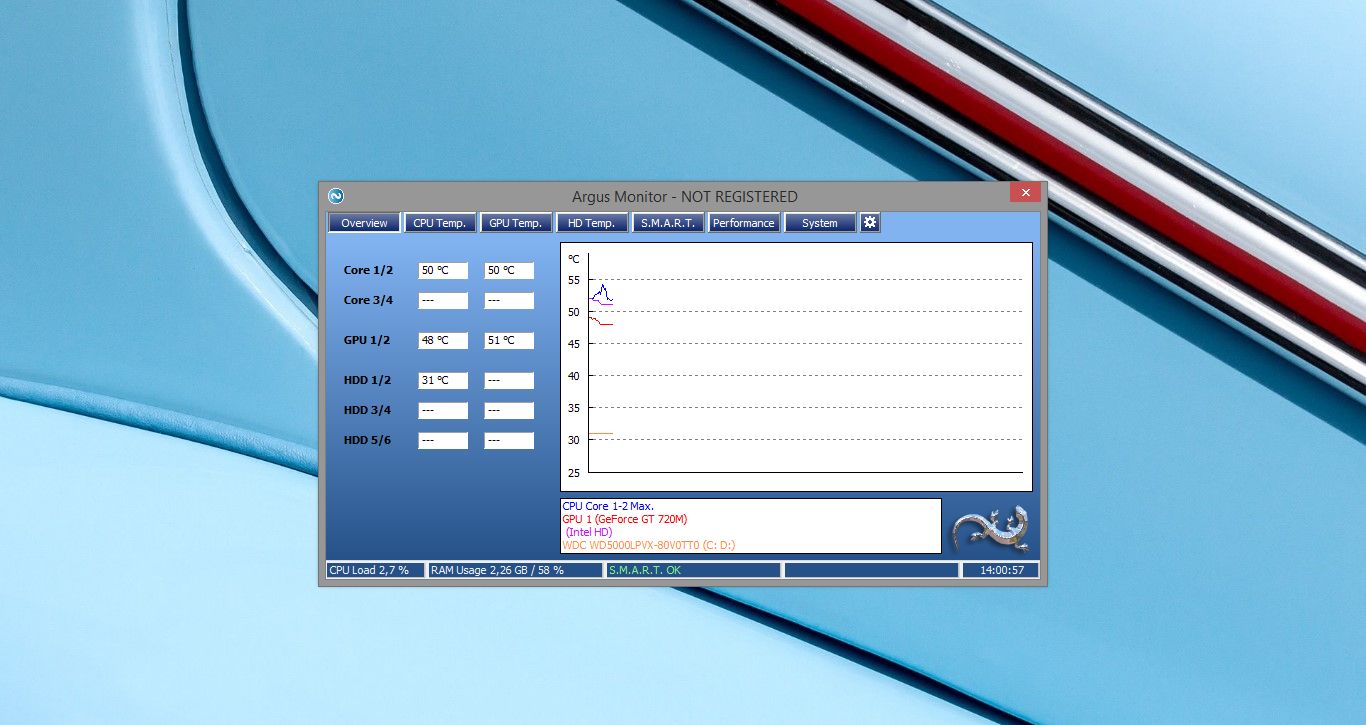Click the orange HDD temperature line in graph
Screen dimensions: 1366x725
[x=600, y=433]
